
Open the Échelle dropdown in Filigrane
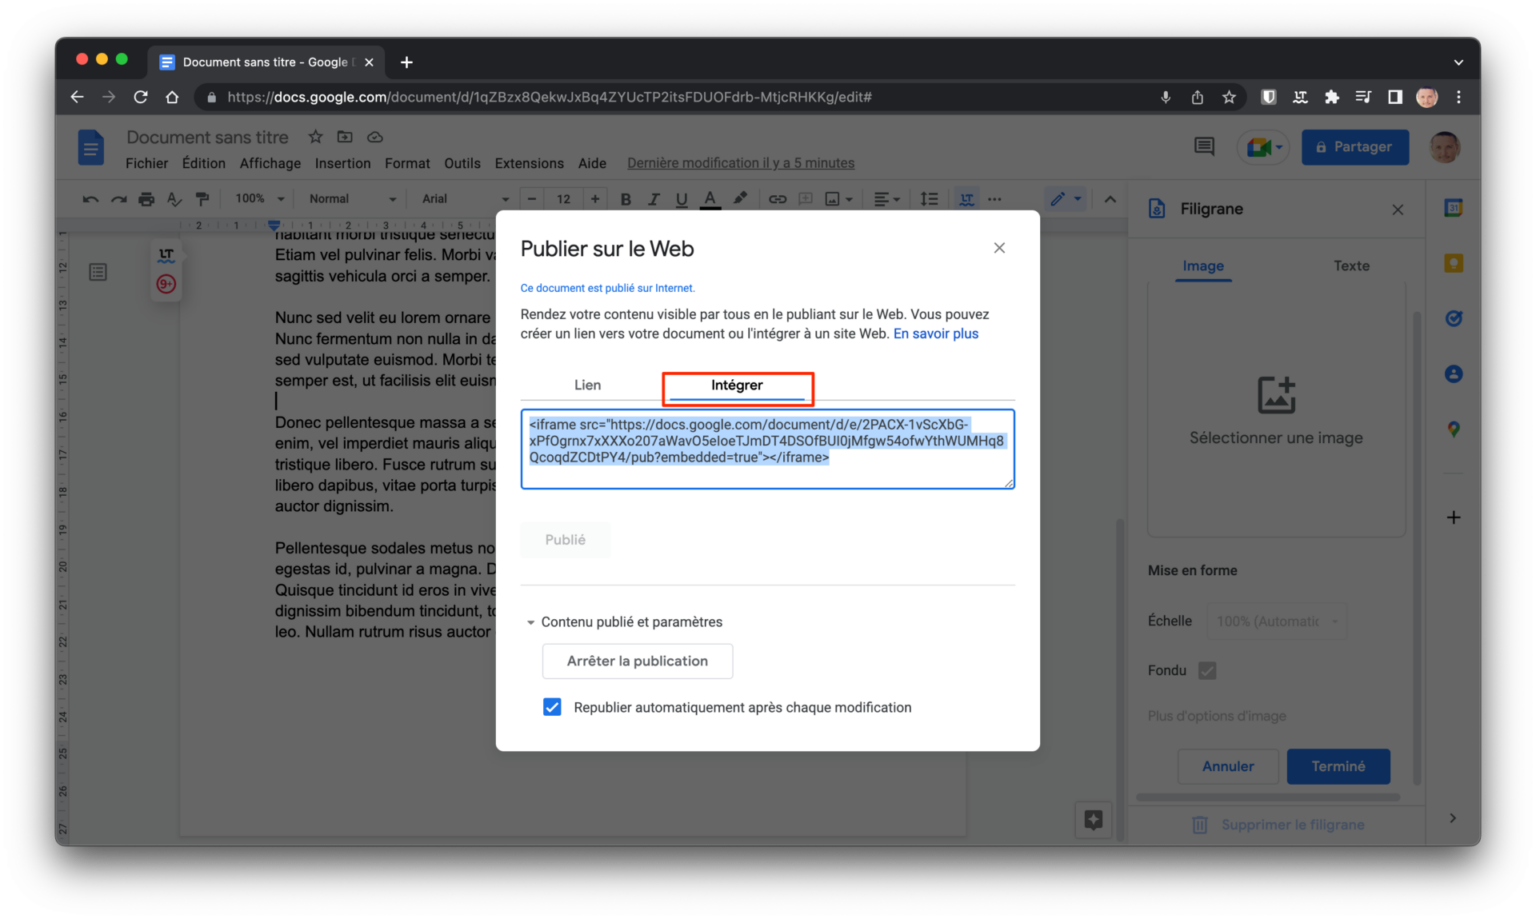[x=1276, y=620]
